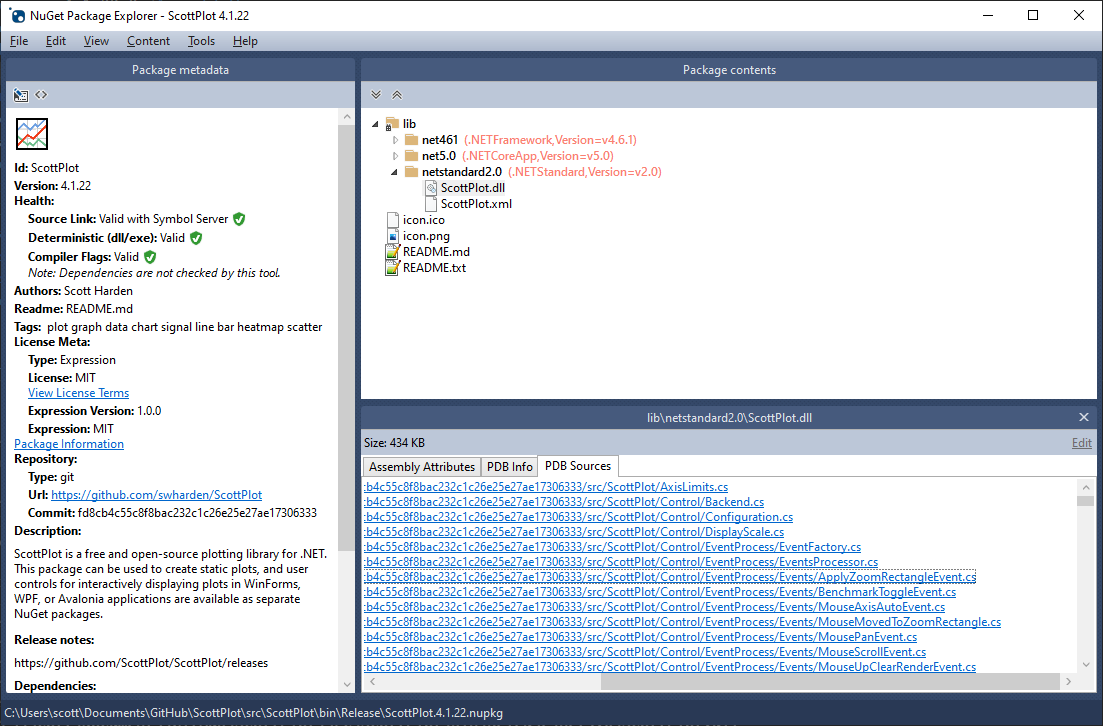Collapse the netstandard2.0 folder
Screen dimensions: 1103x726
[x=393, y=171]
